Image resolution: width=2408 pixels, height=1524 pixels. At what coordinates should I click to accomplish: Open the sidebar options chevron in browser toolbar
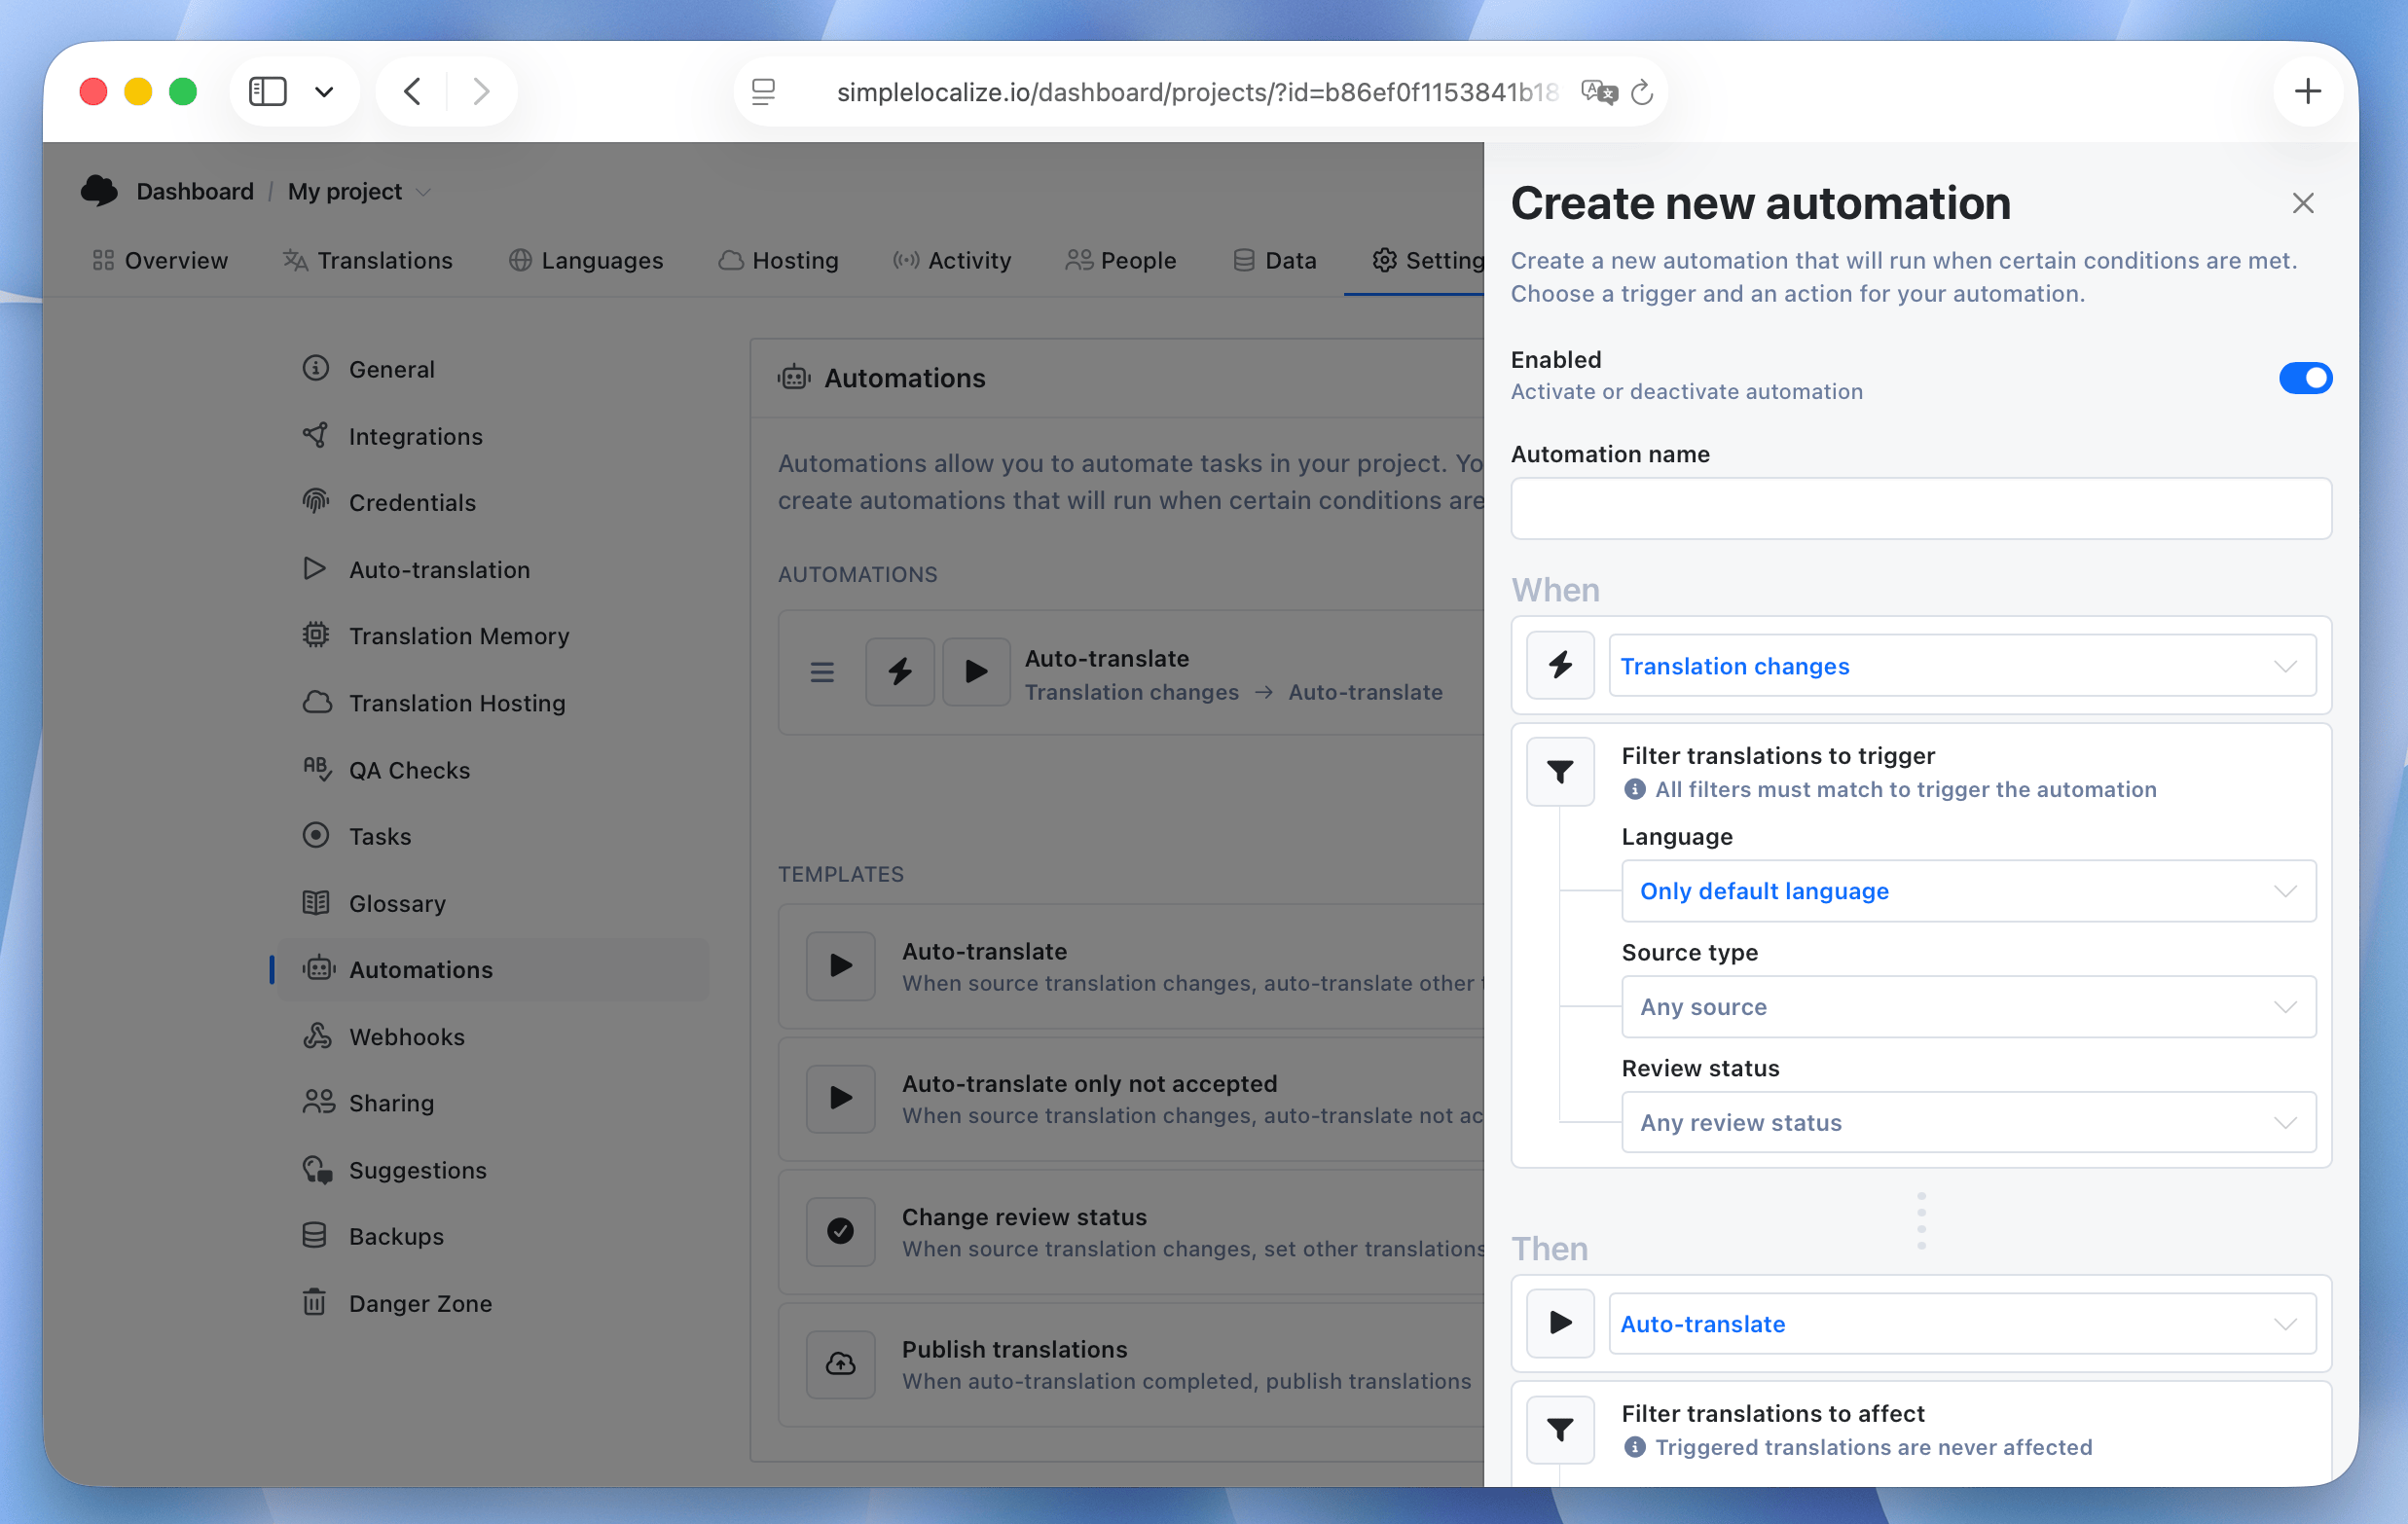324,92
